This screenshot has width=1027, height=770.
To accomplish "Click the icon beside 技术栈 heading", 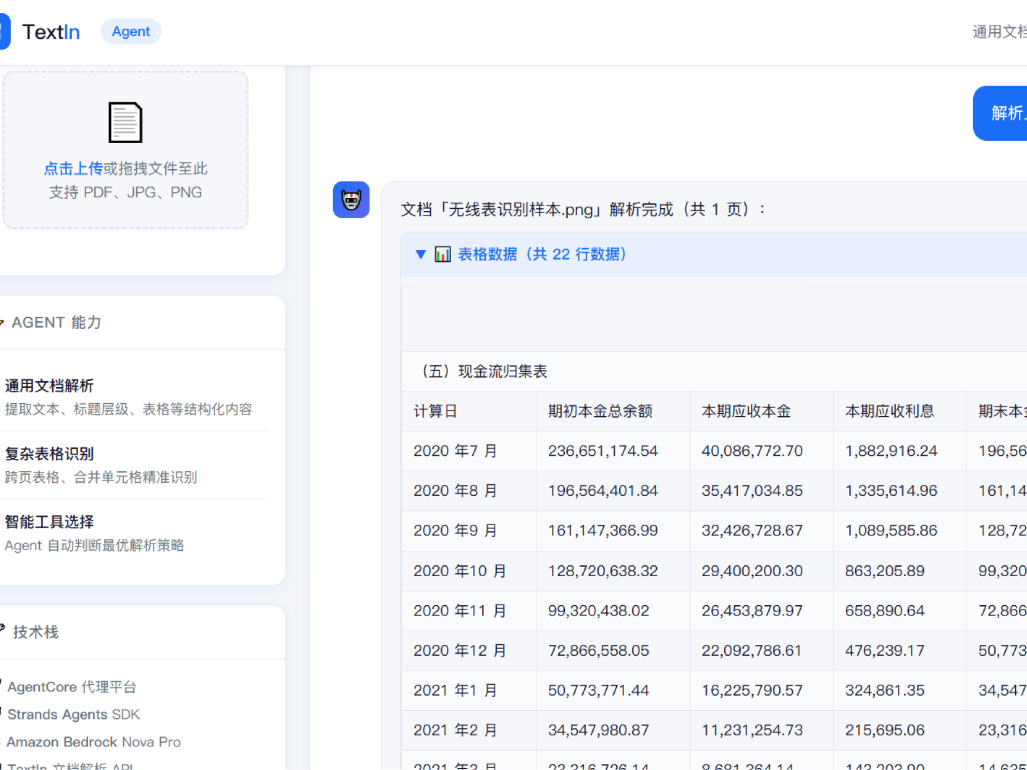I will 2,631.
